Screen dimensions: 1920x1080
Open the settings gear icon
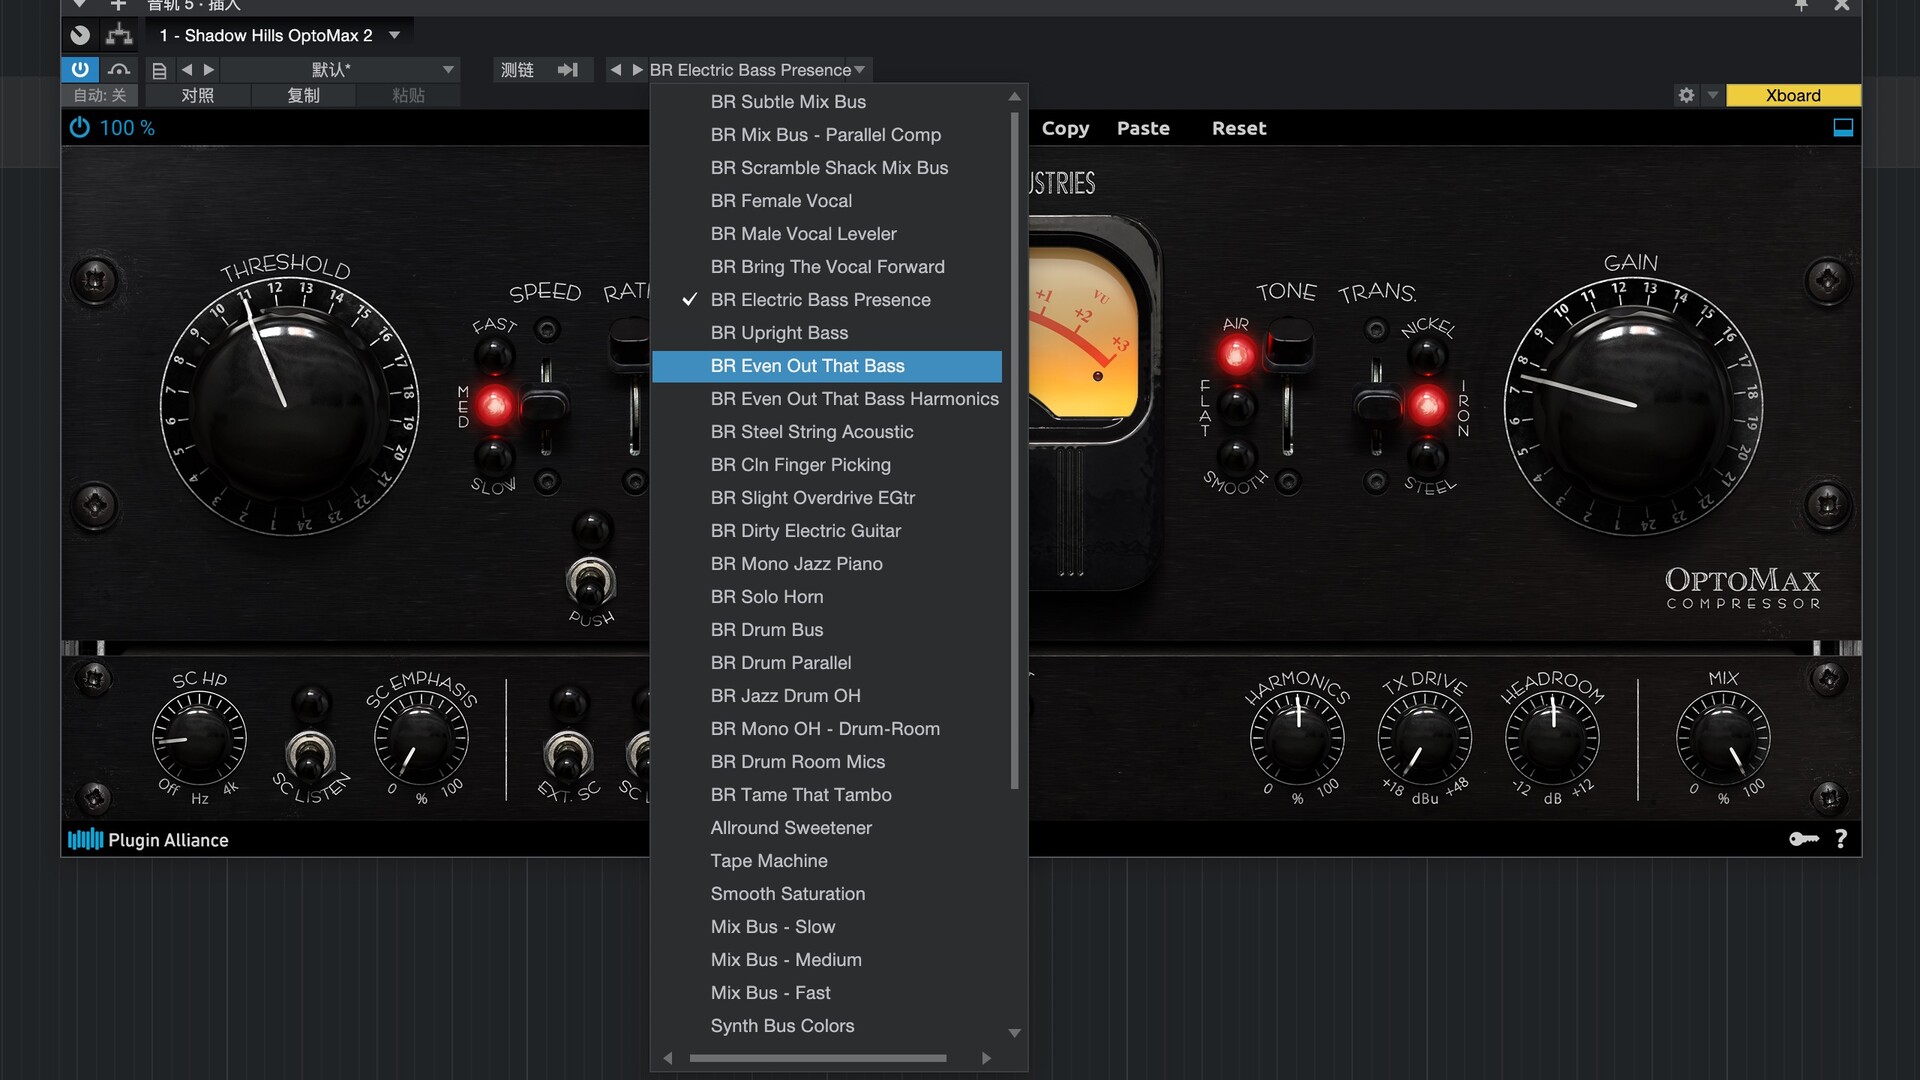click(x=1686, y=95)
